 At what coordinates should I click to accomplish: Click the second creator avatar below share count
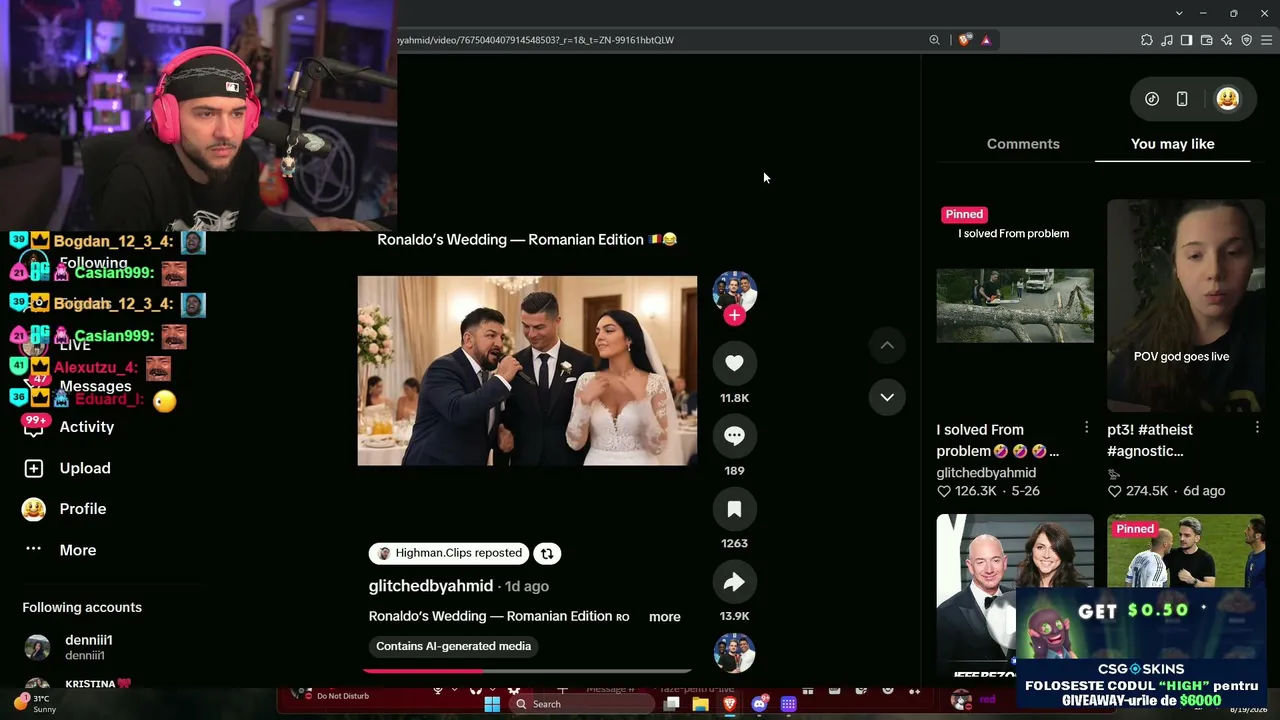(x=734, y=653)
